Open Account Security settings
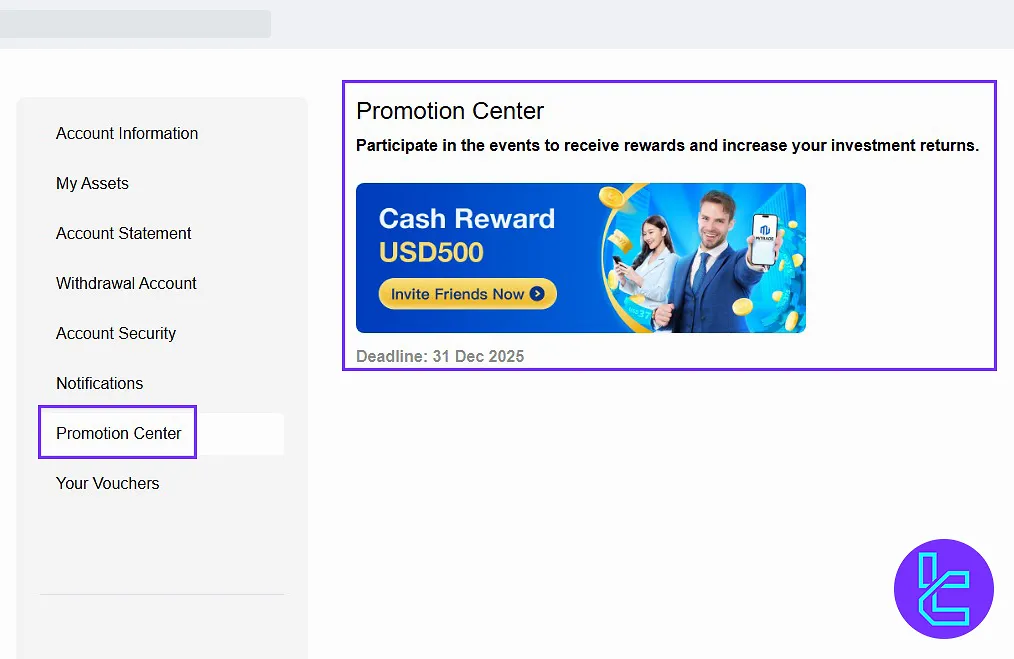Screen dimensions: 1014x659 coord(116,333)
